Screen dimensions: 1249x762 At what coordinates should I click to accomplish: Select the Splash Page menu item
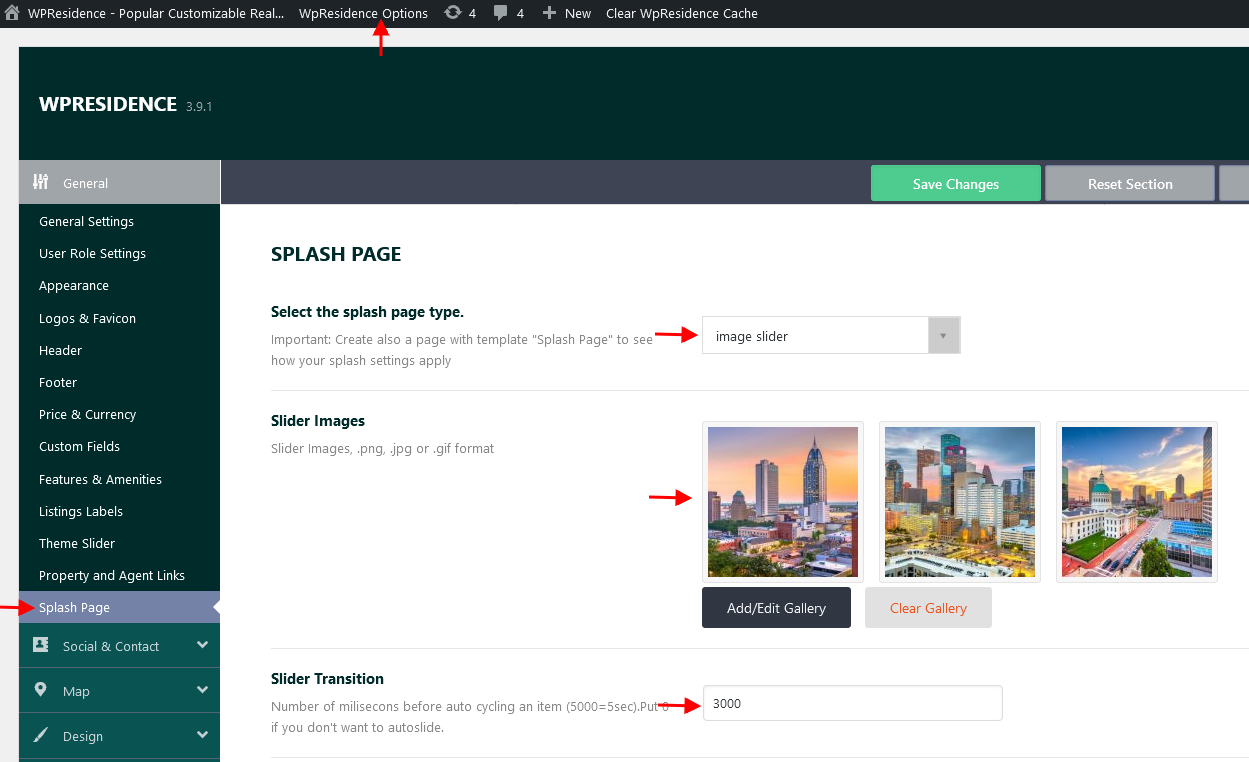pos(119,607)
